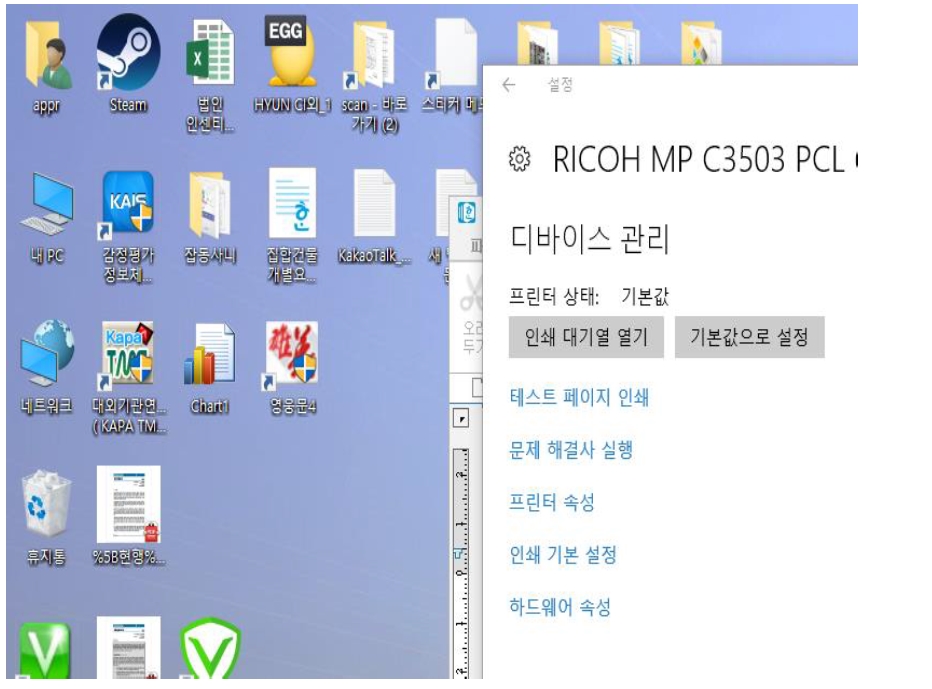The image size is (932, 689).
Task: Open the EGG file HYUN CI외_1
Action: click(290, 52)
